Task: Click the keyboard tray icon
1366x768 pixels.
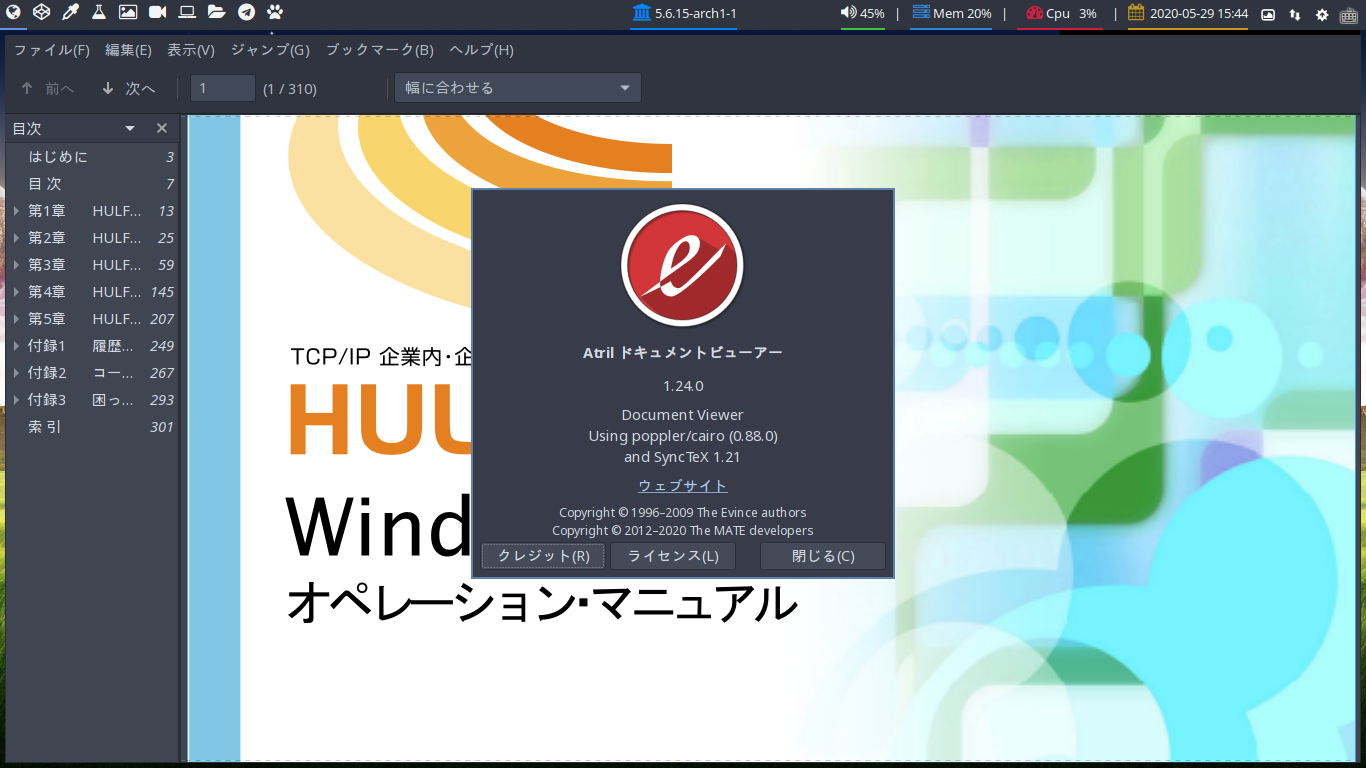Action: tap(1349, 14)
